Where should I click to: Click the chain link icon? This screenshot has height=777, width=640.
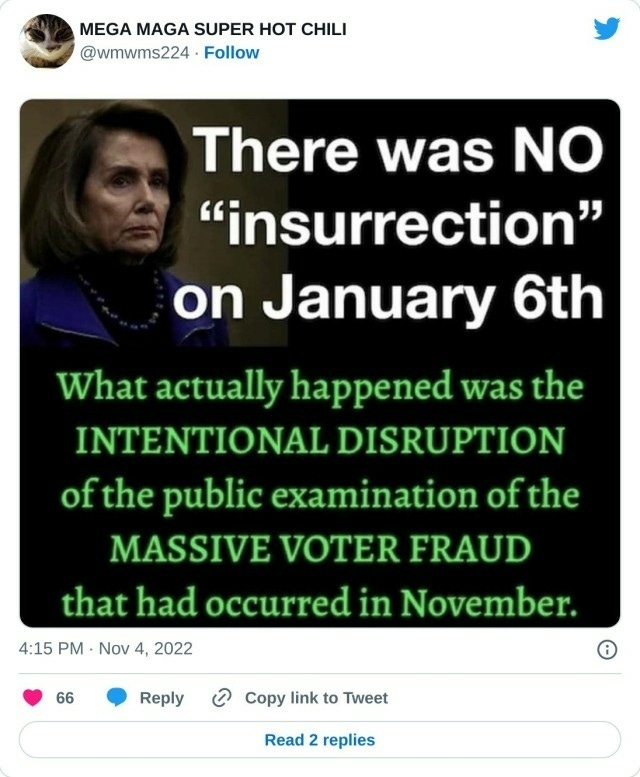point(221,698)
